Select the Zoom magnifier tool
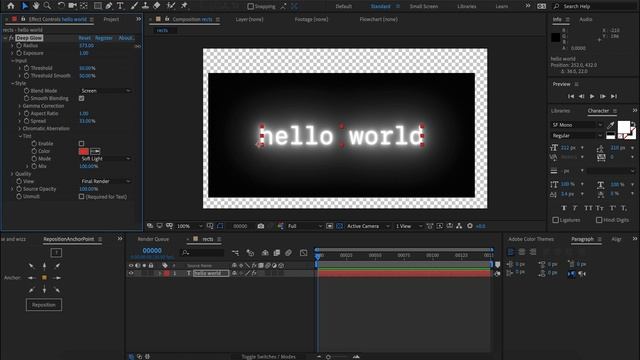Screen dimensions: 640x360 tap(47, 6)
